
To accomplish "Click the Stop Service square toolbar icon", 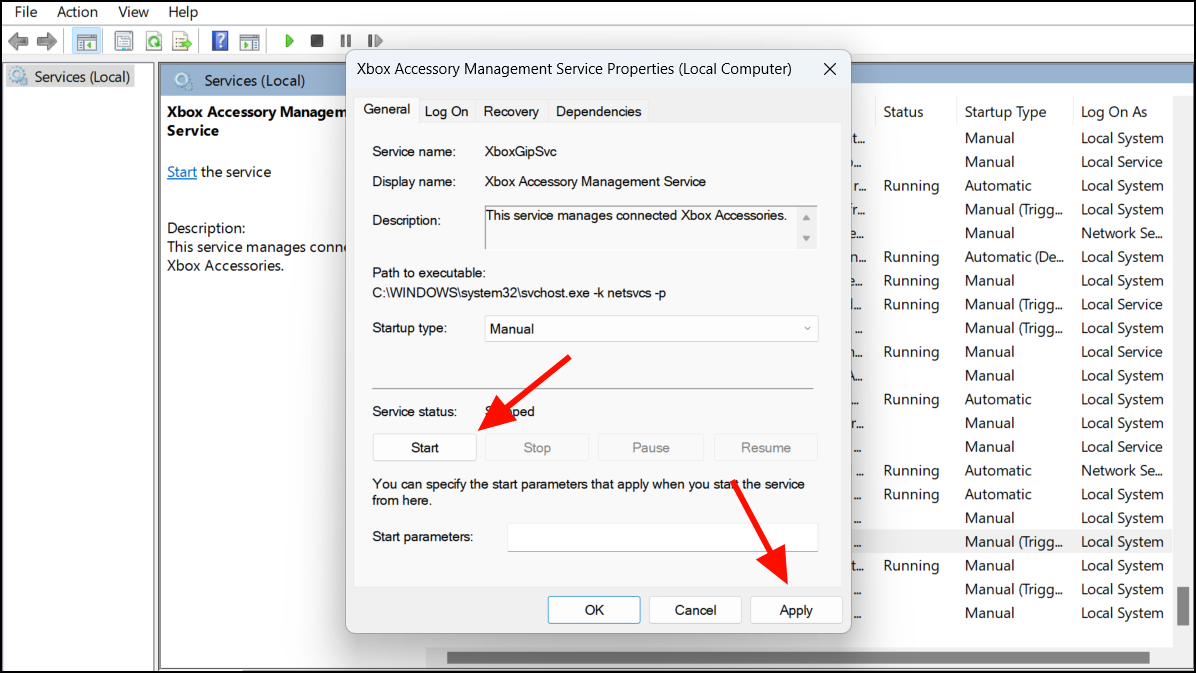I will pos(317,40).
